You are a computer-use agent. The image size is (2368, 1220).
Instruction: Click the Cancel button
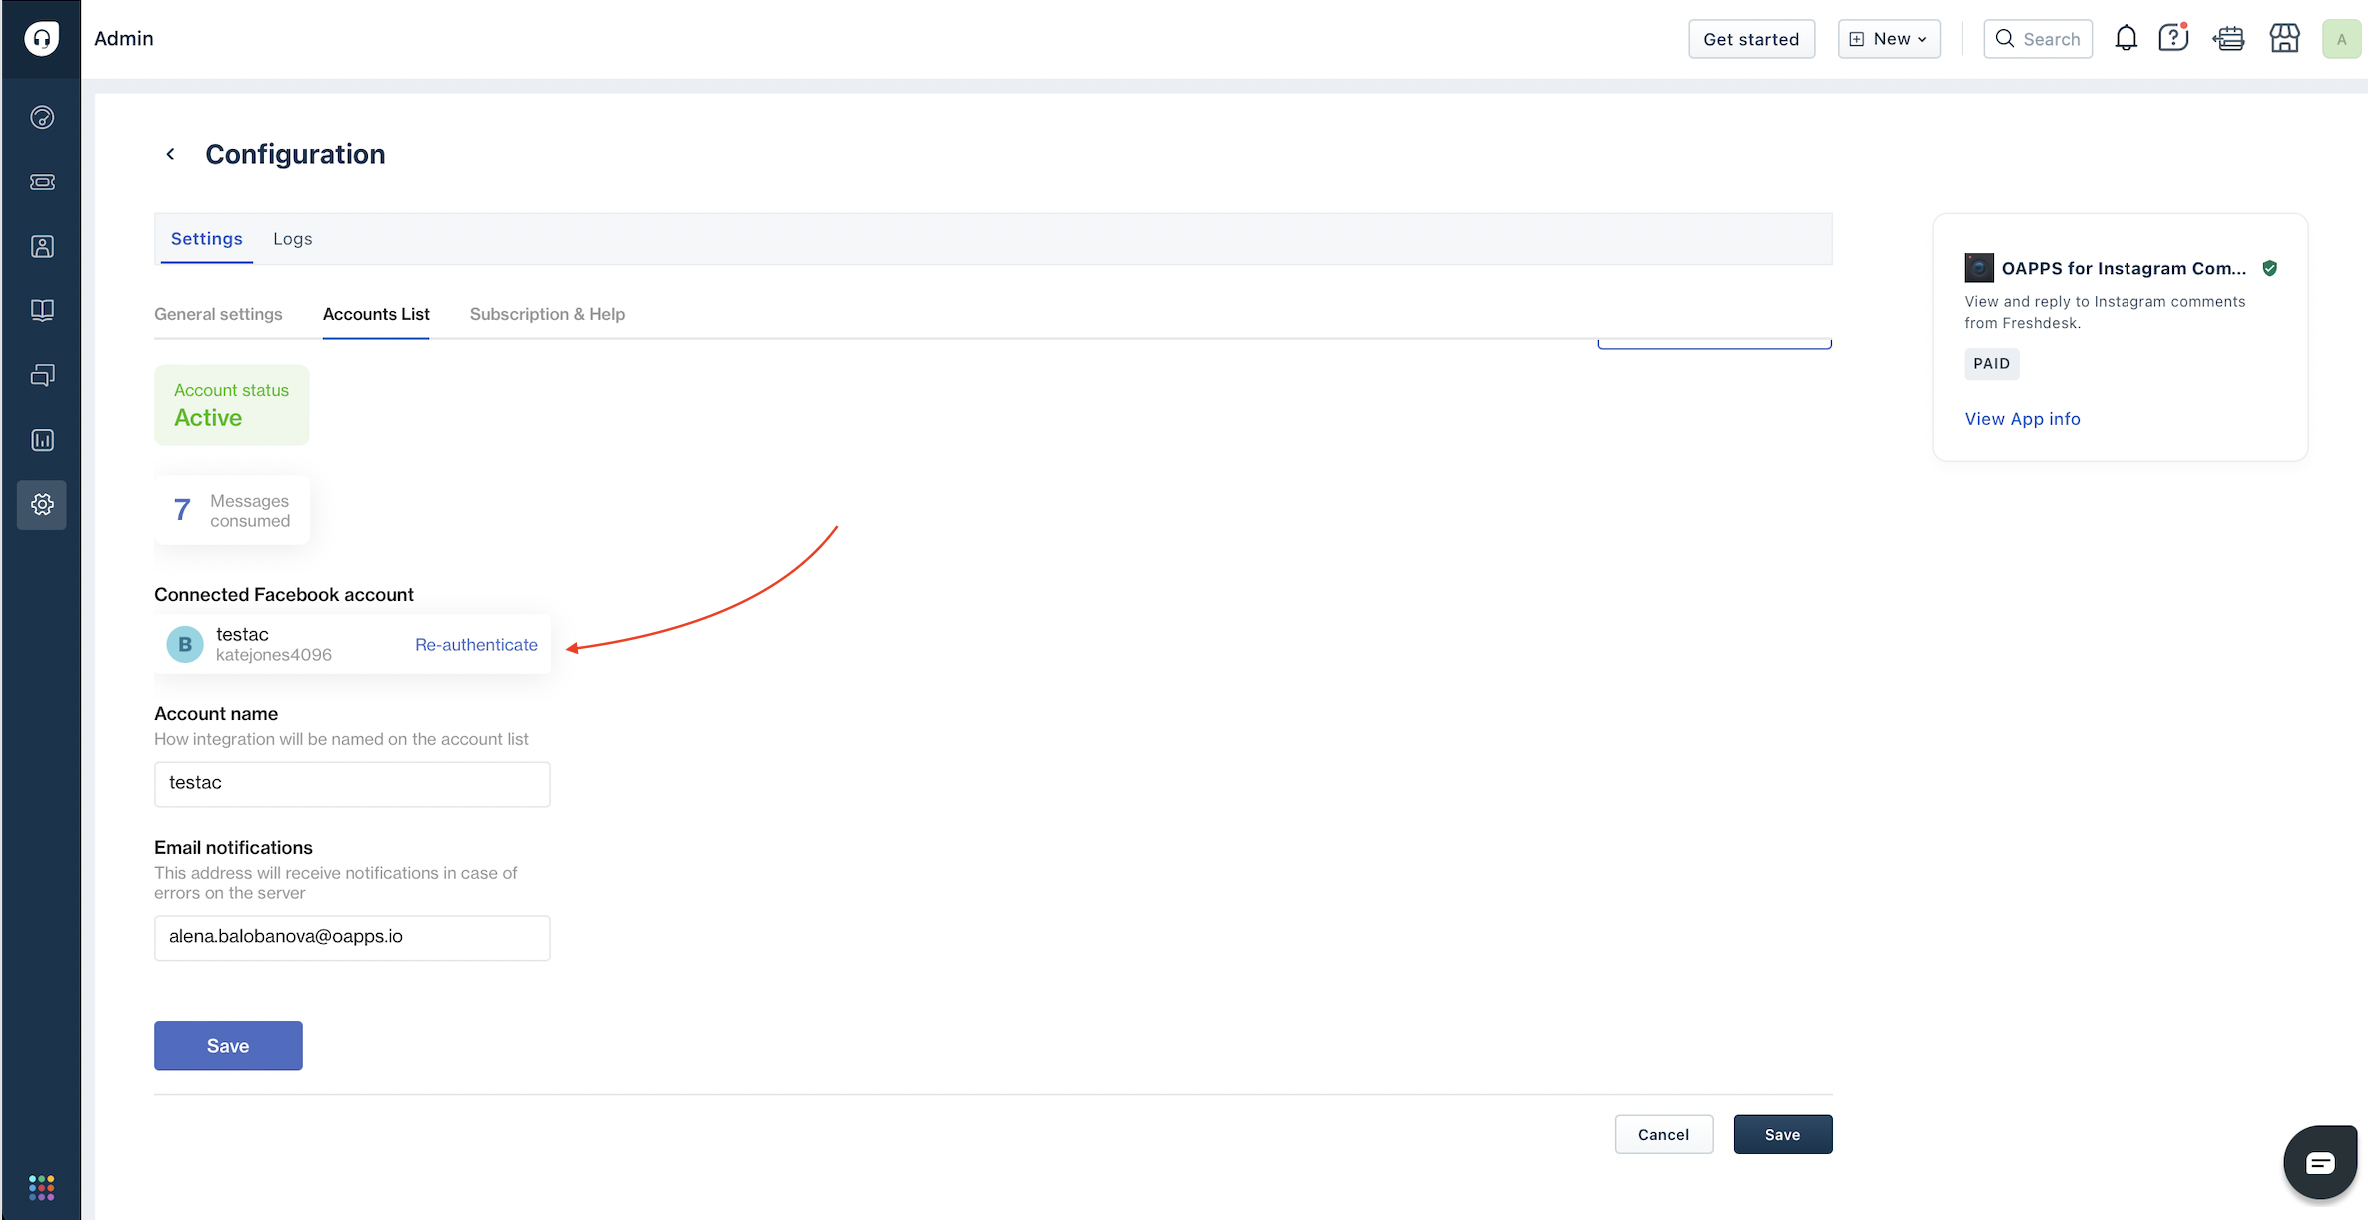(x=1664, y=1135)
